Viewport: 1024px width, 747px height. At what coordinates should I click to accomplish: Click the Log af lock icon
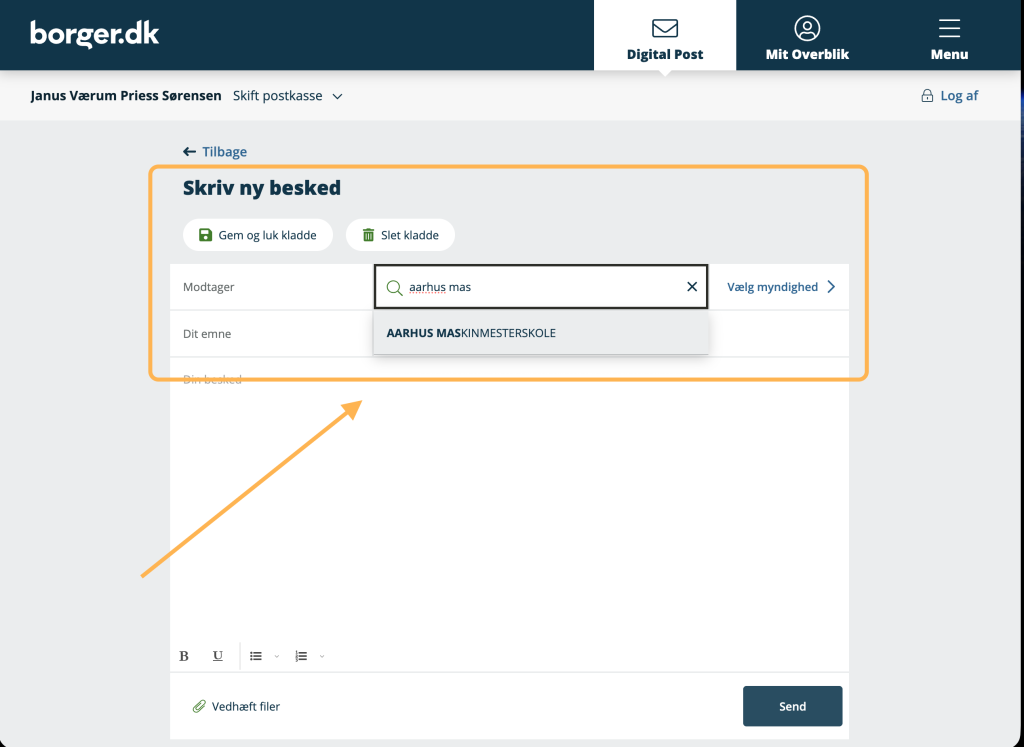click(x=927, y=96)
